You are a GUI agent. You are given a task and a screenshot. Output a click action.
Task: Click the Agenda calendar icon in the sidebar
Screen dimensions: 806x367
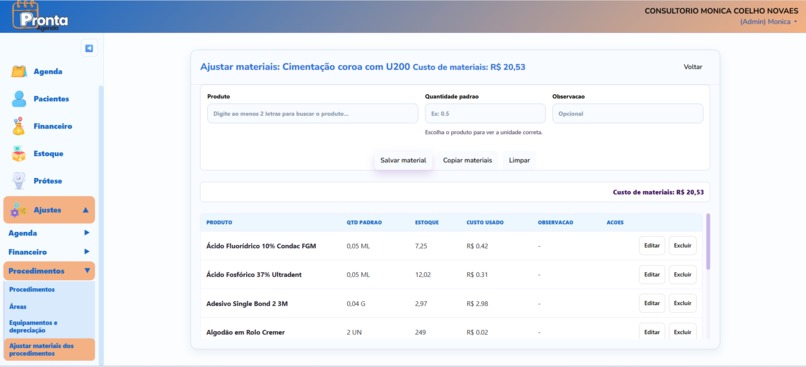pyautogui.click(x=19, y=71)
